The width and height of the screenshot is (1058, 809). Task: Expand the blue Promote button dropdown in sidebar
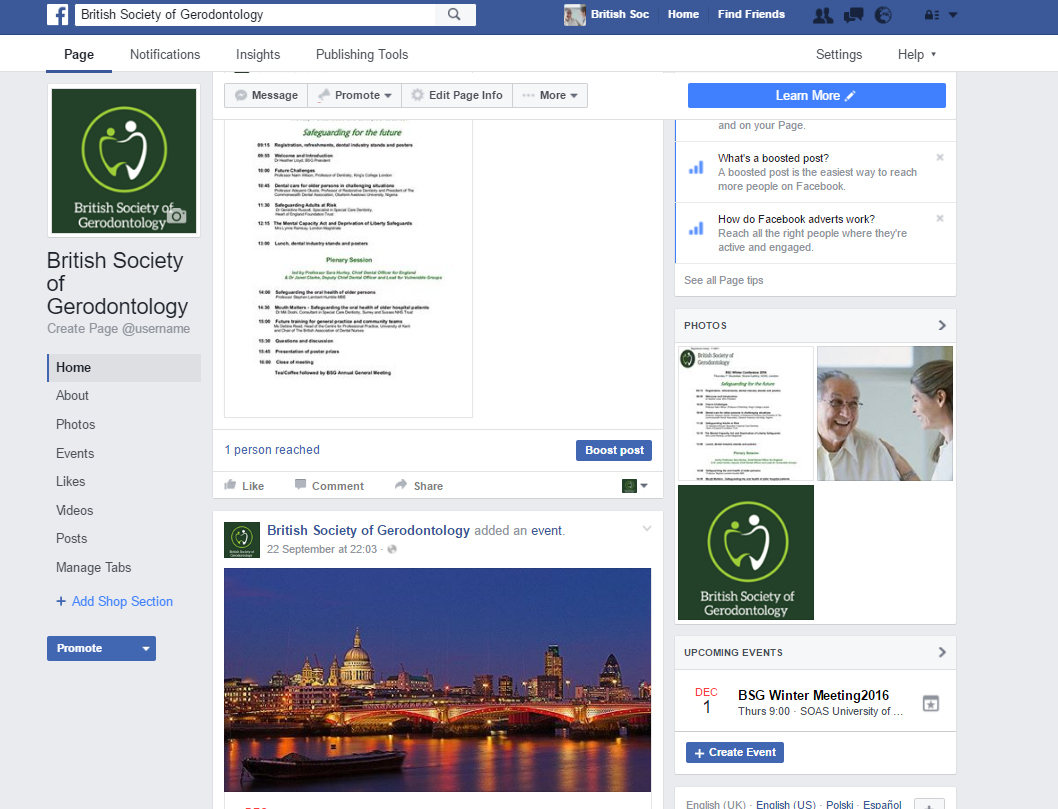pos(146,648)
